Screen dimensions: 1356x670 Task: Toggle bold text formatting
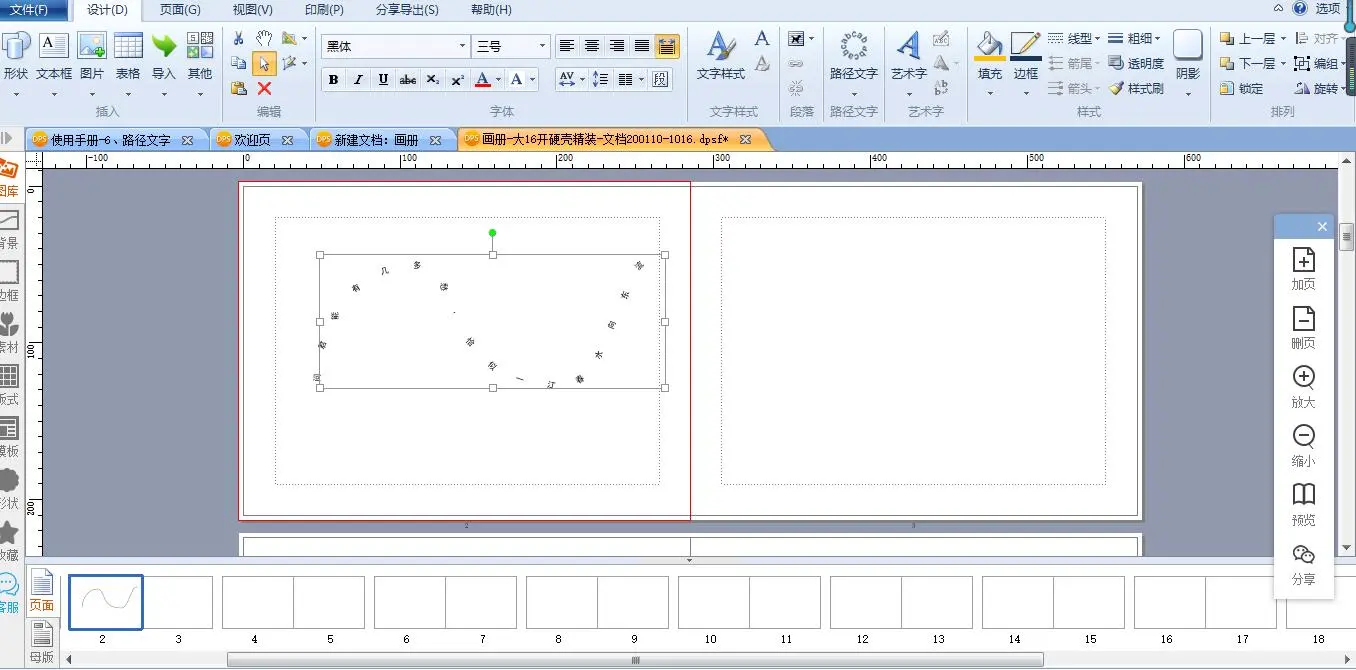(333, 80)
